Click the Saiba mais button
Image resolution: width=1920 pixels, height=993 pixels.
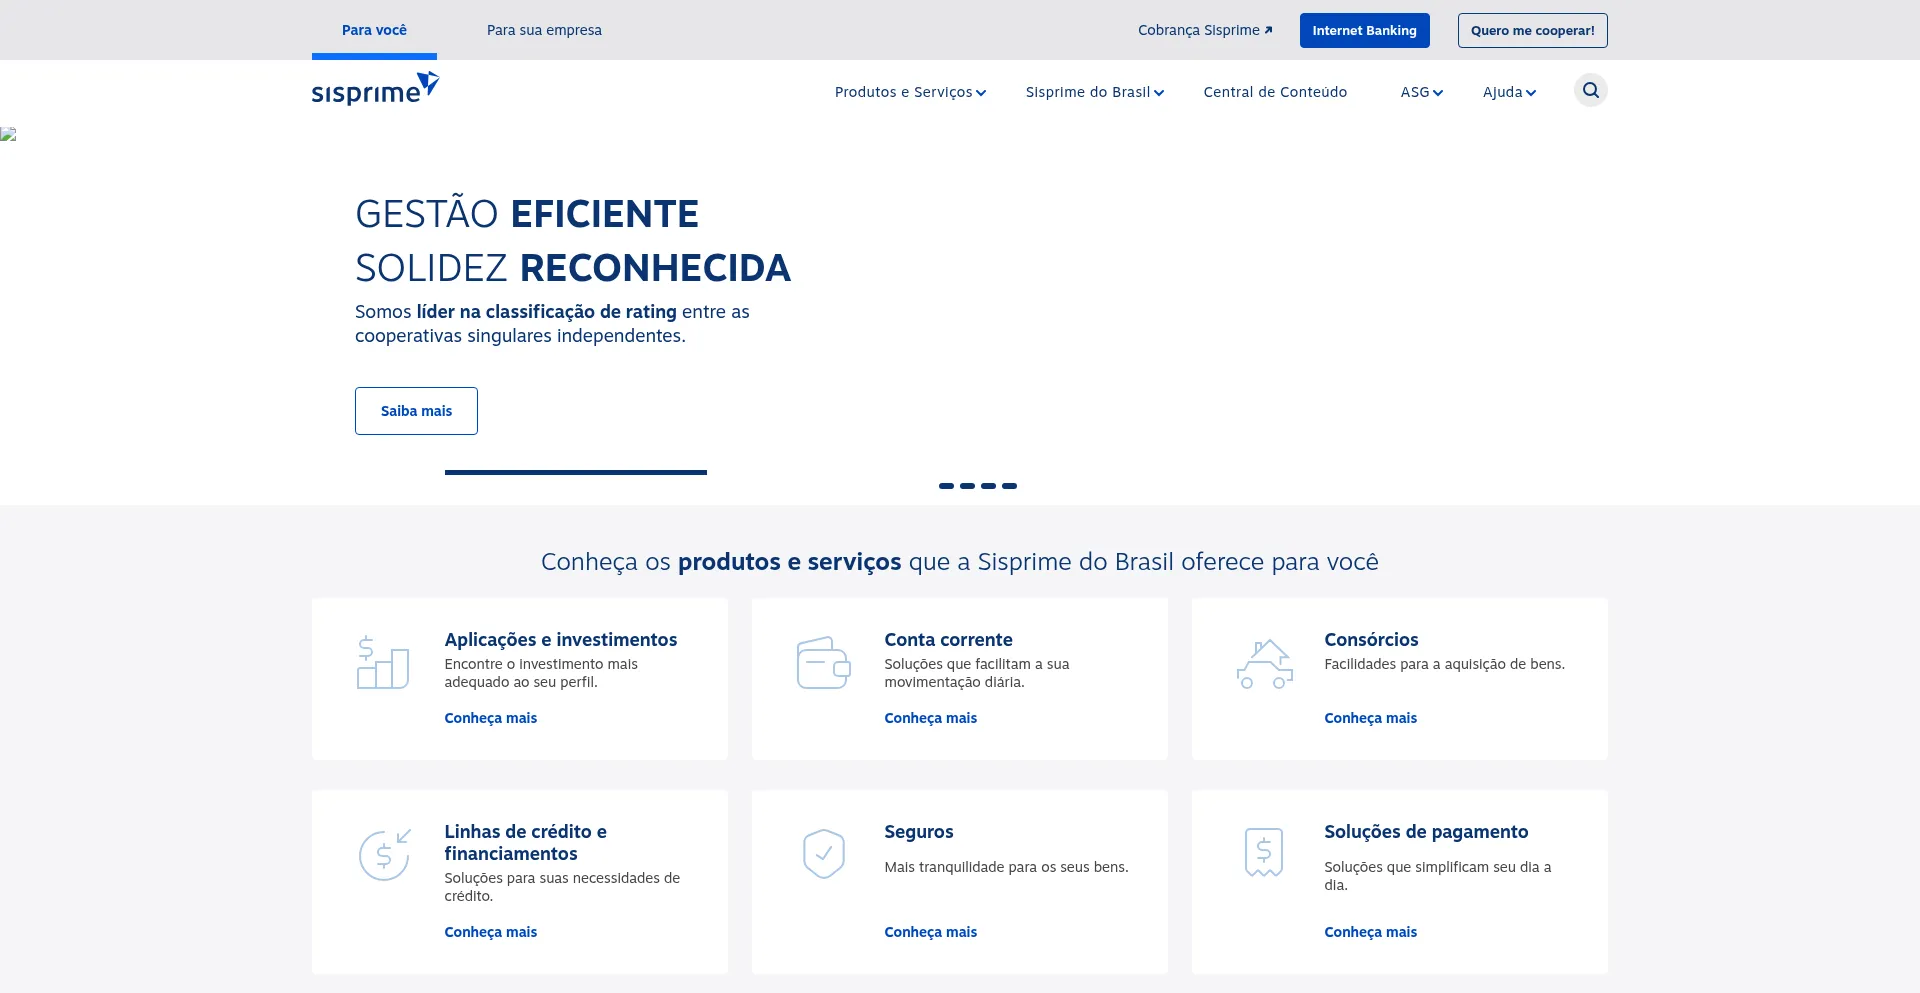416,411
